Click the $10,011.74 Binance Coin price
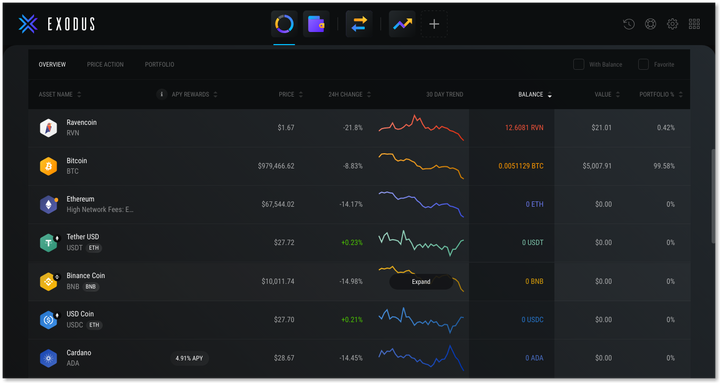 (x=278, y=281)
